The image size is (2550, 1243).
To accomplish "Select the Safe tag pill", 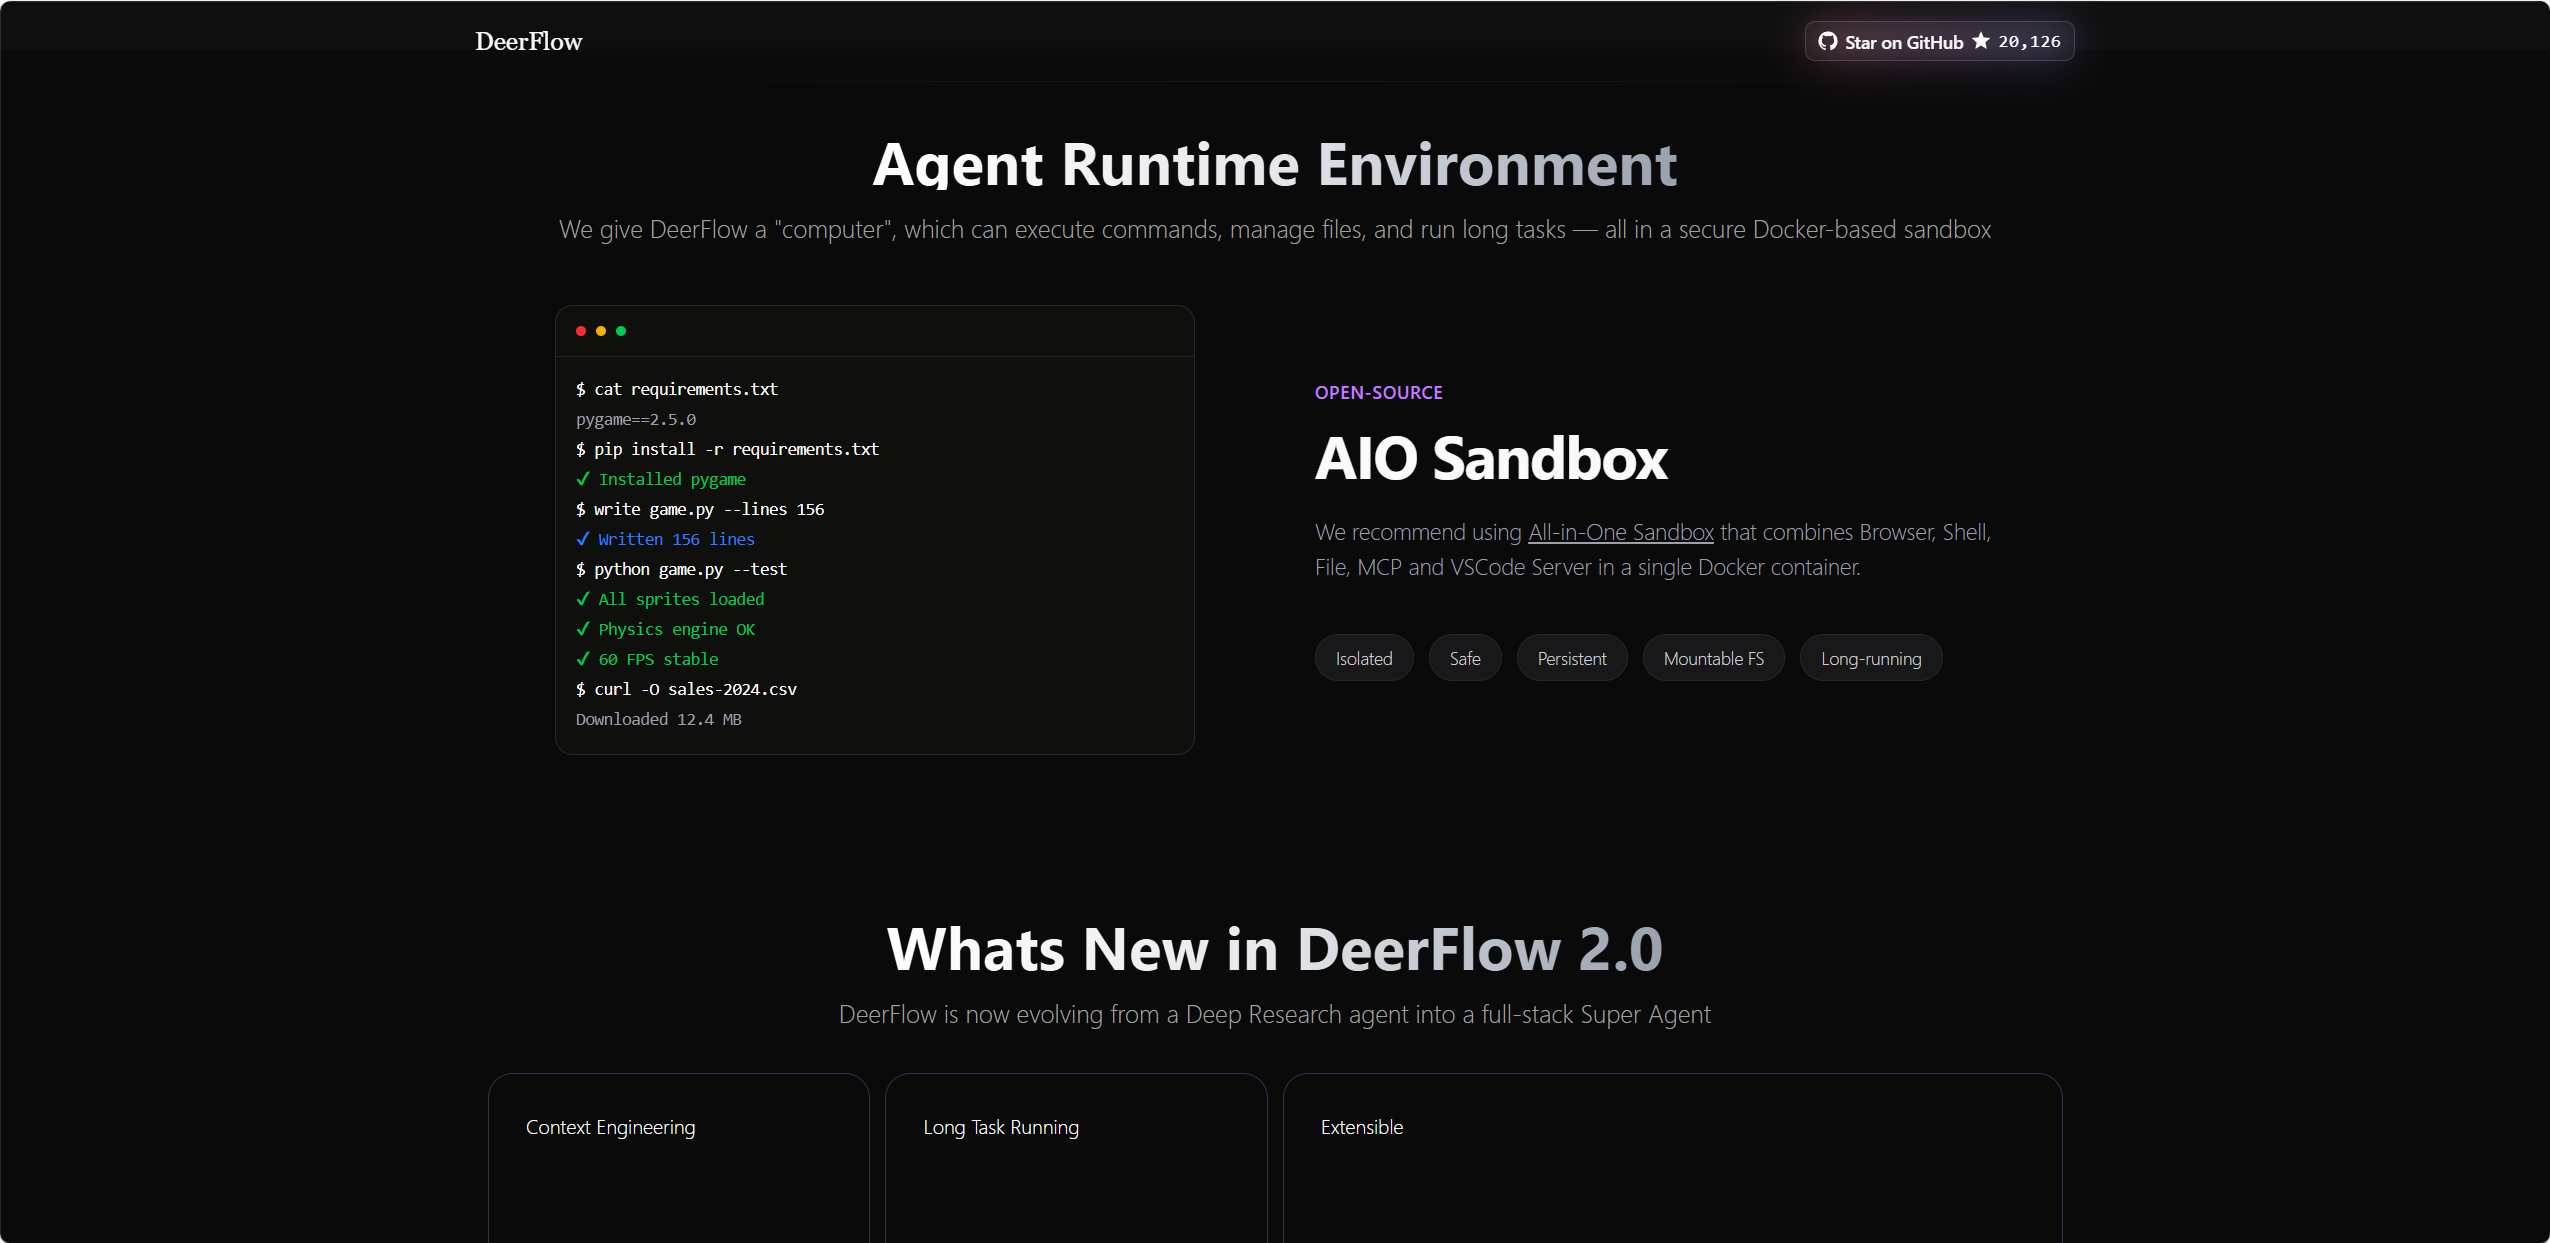I will pyautogui.click(x=1465, y=658).
